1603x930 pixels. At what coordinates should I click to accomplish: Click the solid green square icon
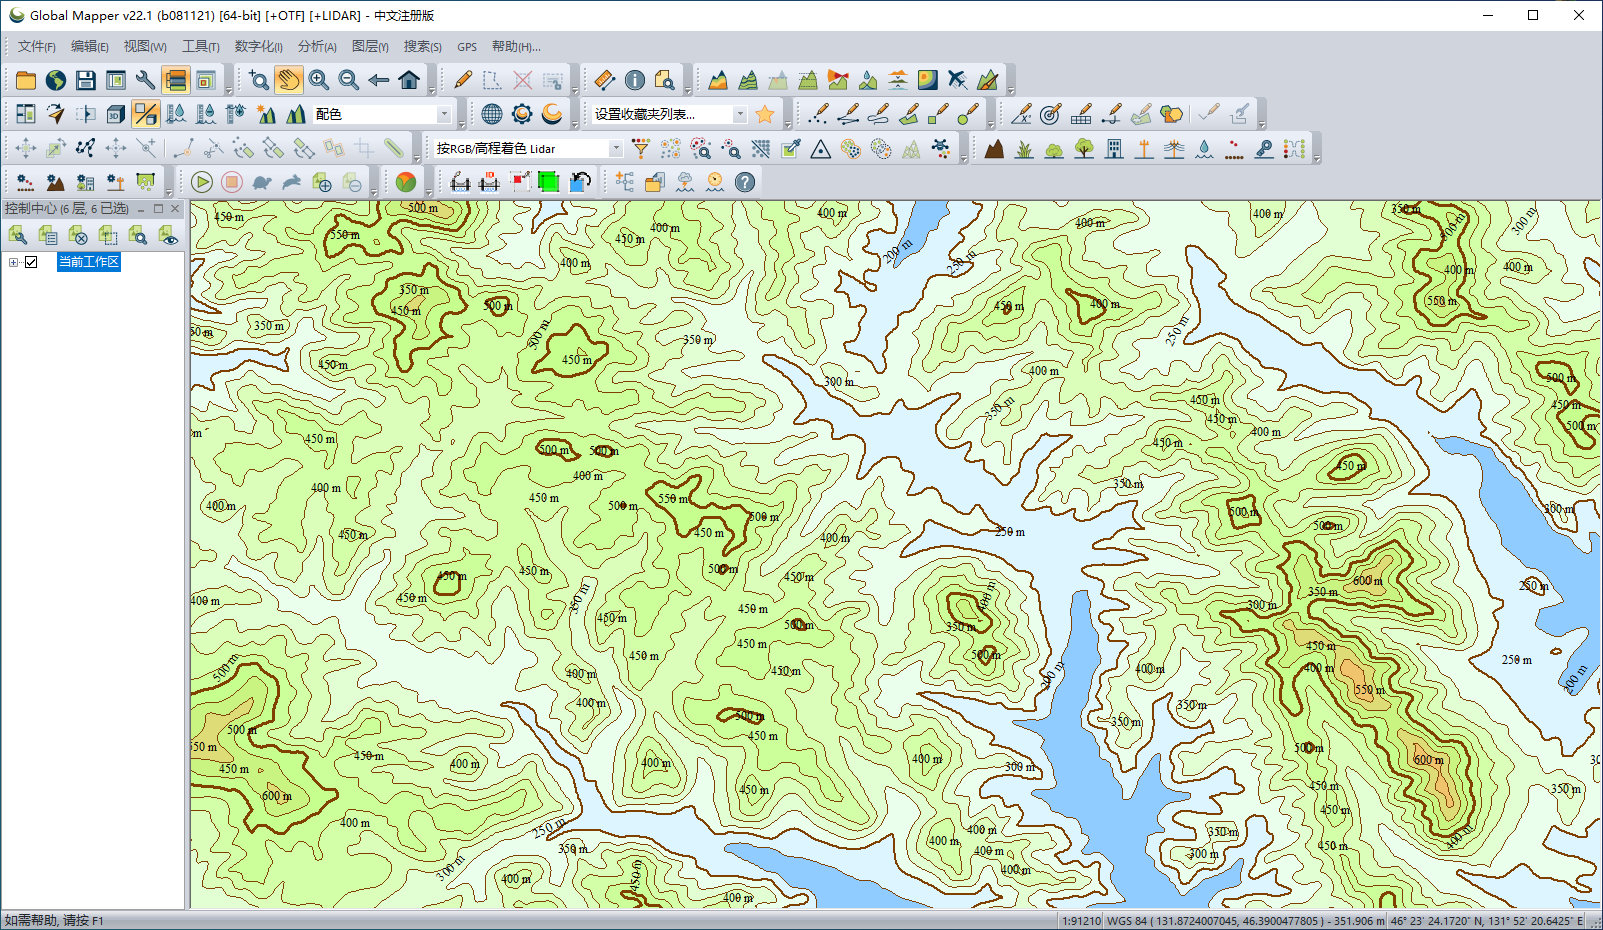coord(548,182)
